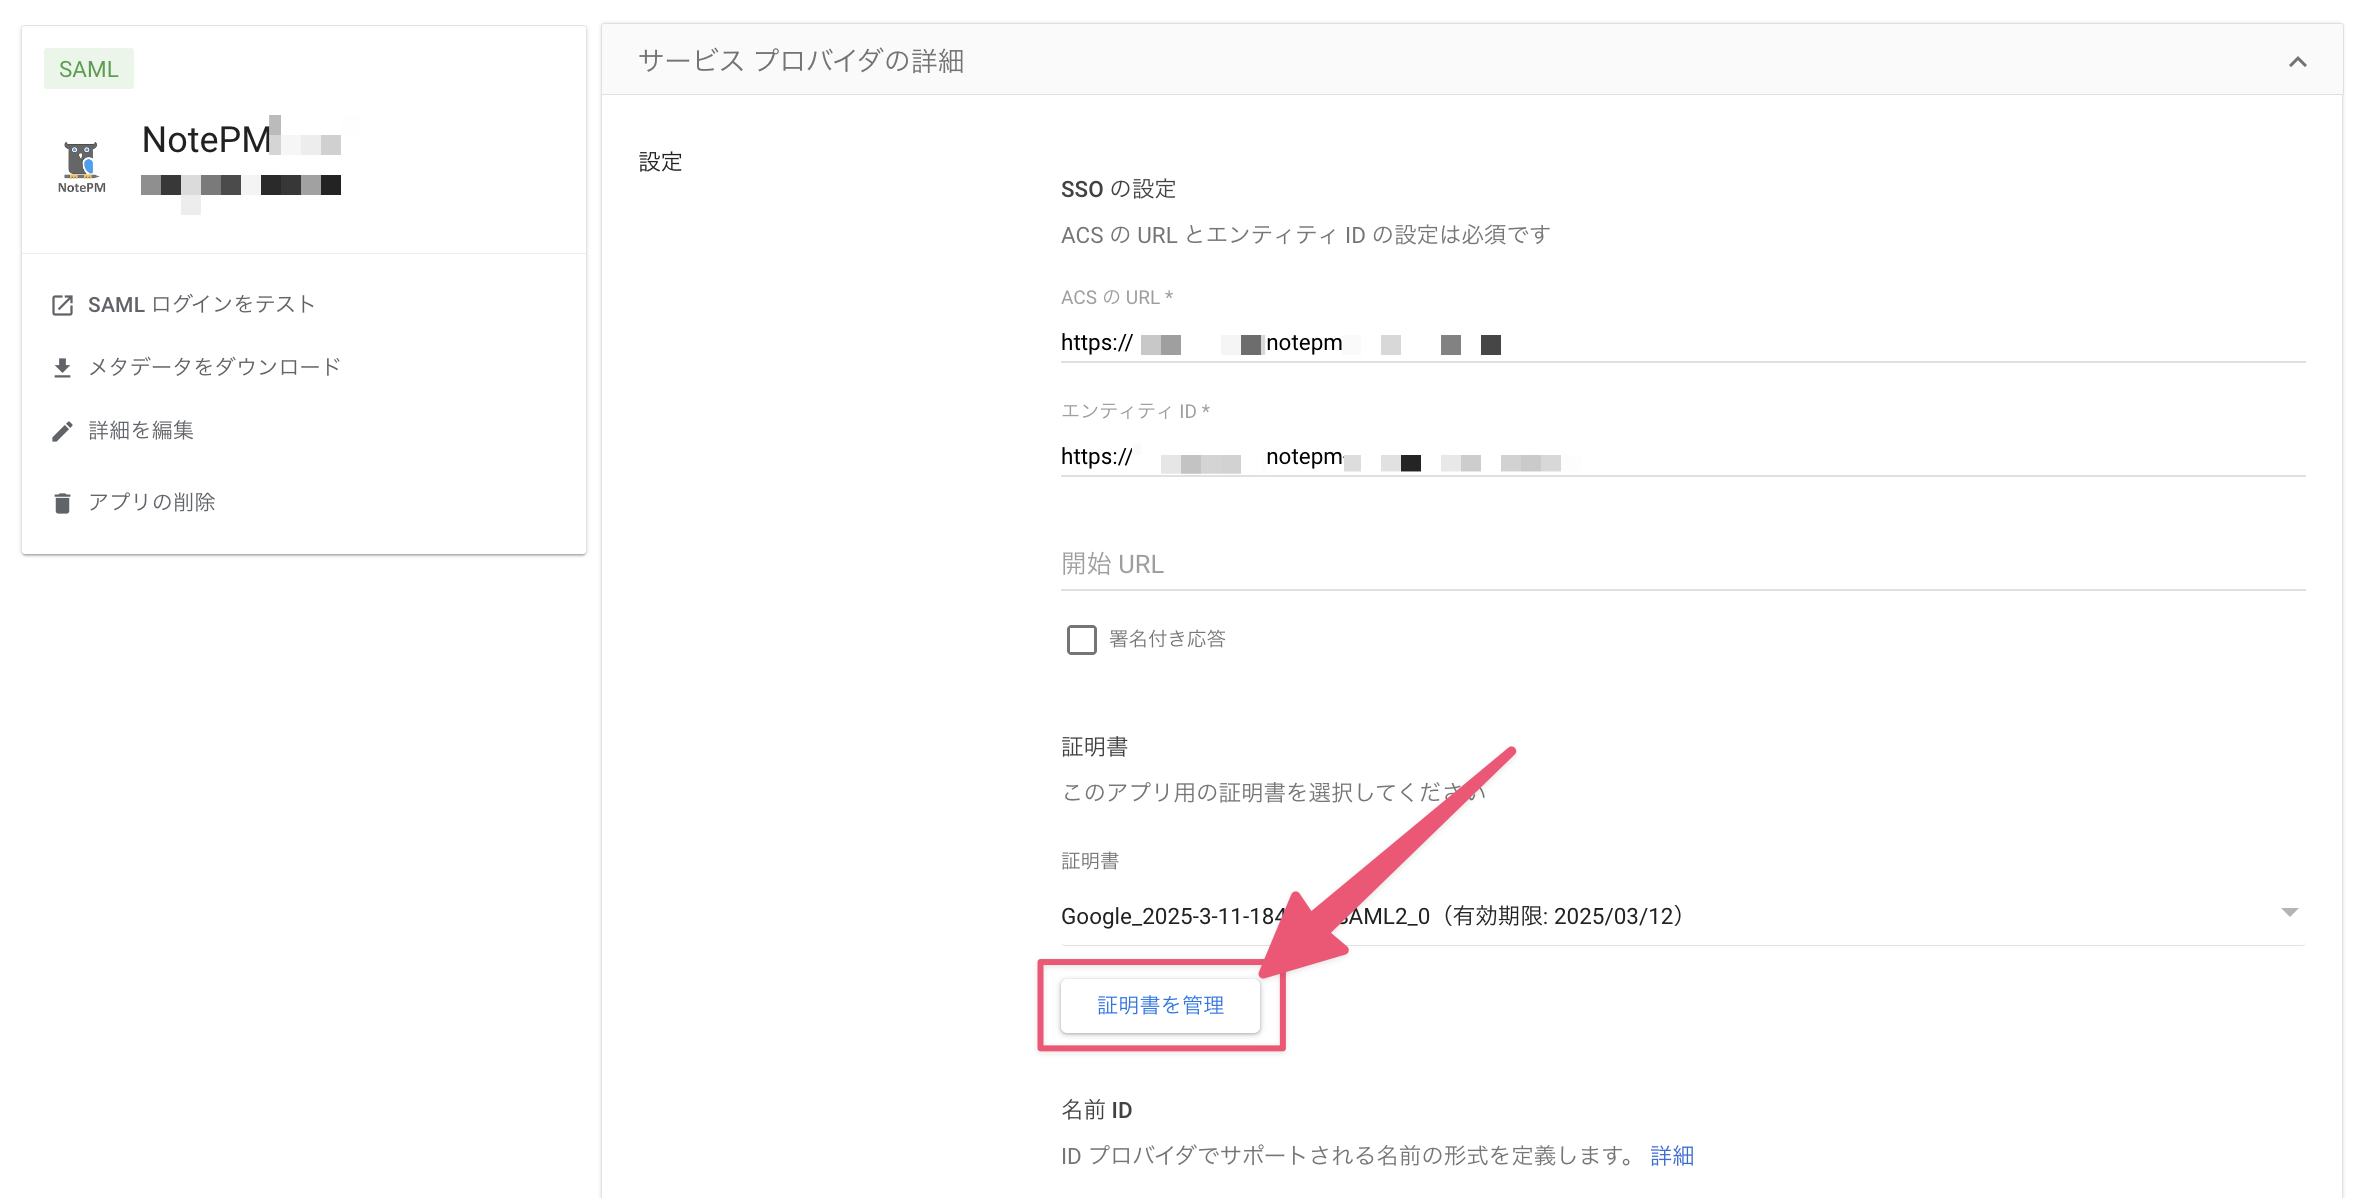Viewport: 2368px width, 1198px height.
Task: Click the サービス プロバイダの詳細 header title
Action: tap(801, 61)
